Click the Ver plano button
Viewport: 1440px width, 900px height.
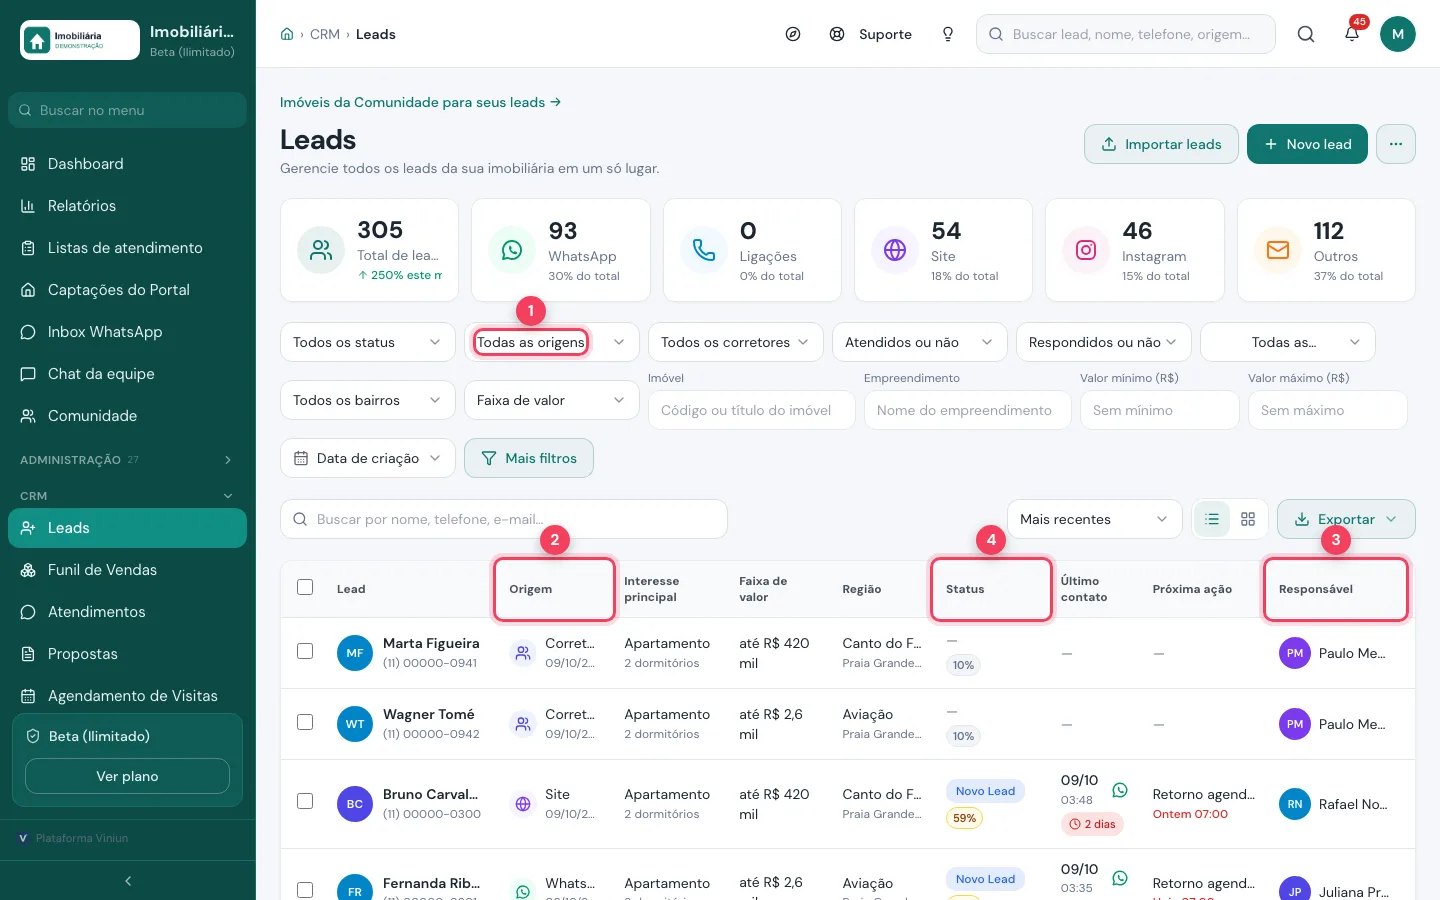click(x=127, y=776)
